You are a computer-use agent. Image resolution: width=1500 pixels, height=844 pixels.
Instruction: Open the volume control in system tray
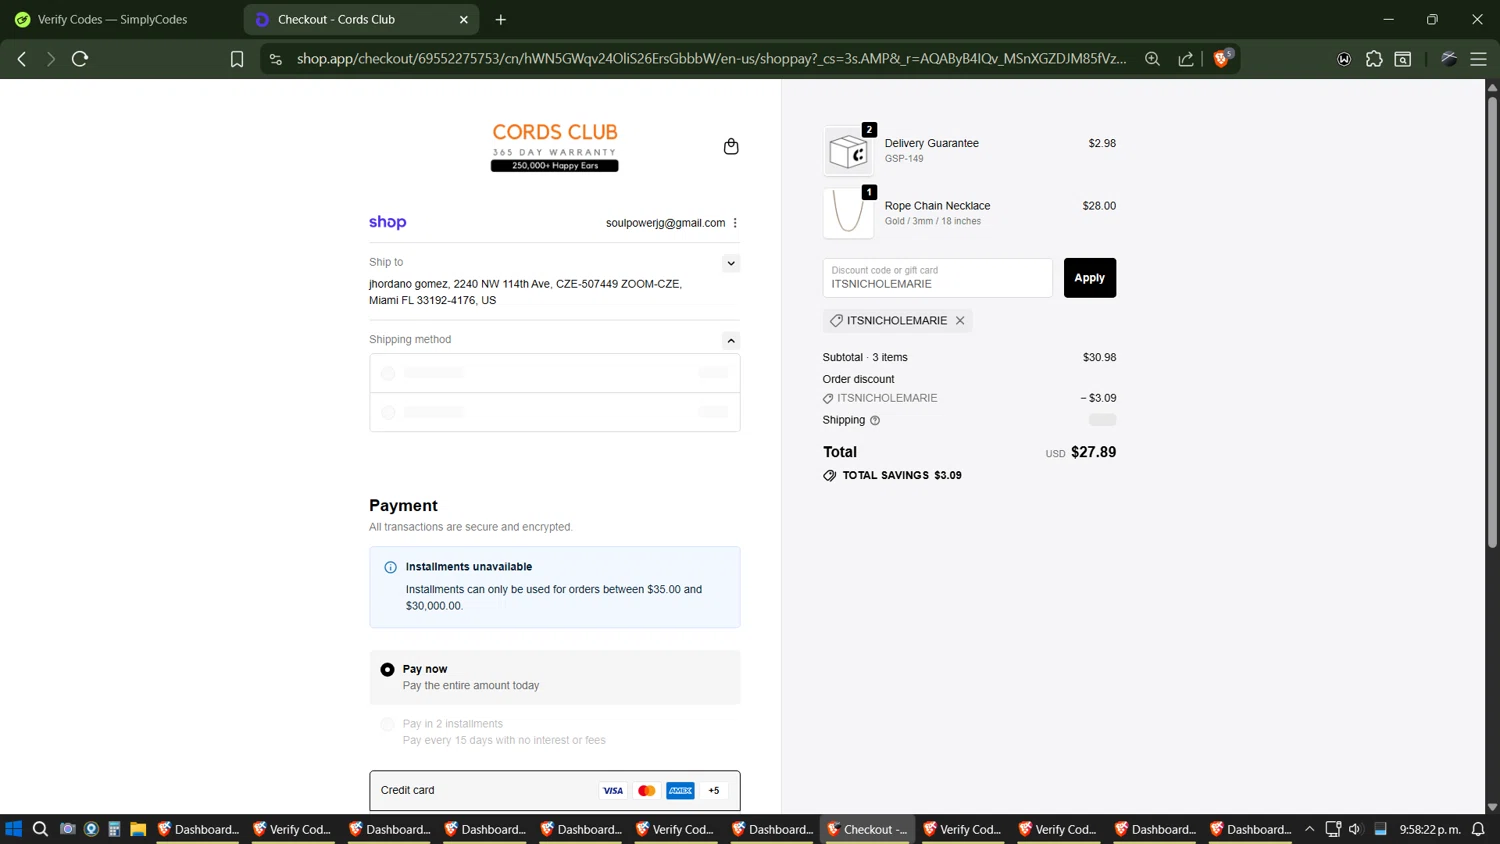pos(1355,829)
